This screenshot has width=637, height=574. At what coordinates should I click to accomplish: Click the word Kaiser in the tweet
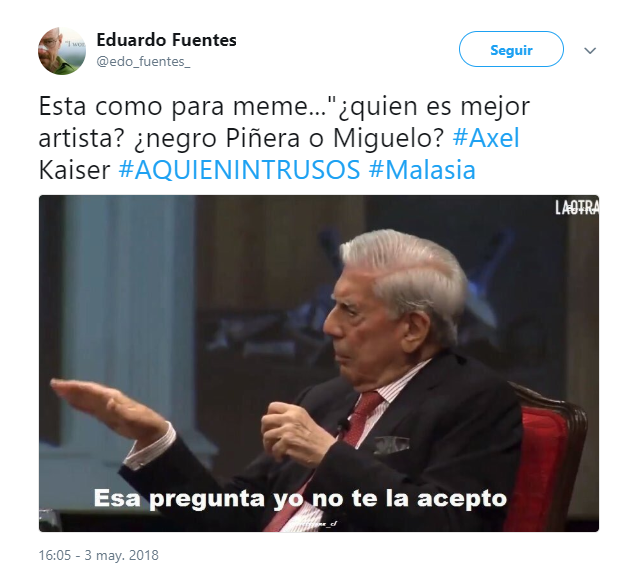click(x=74, y=169)
